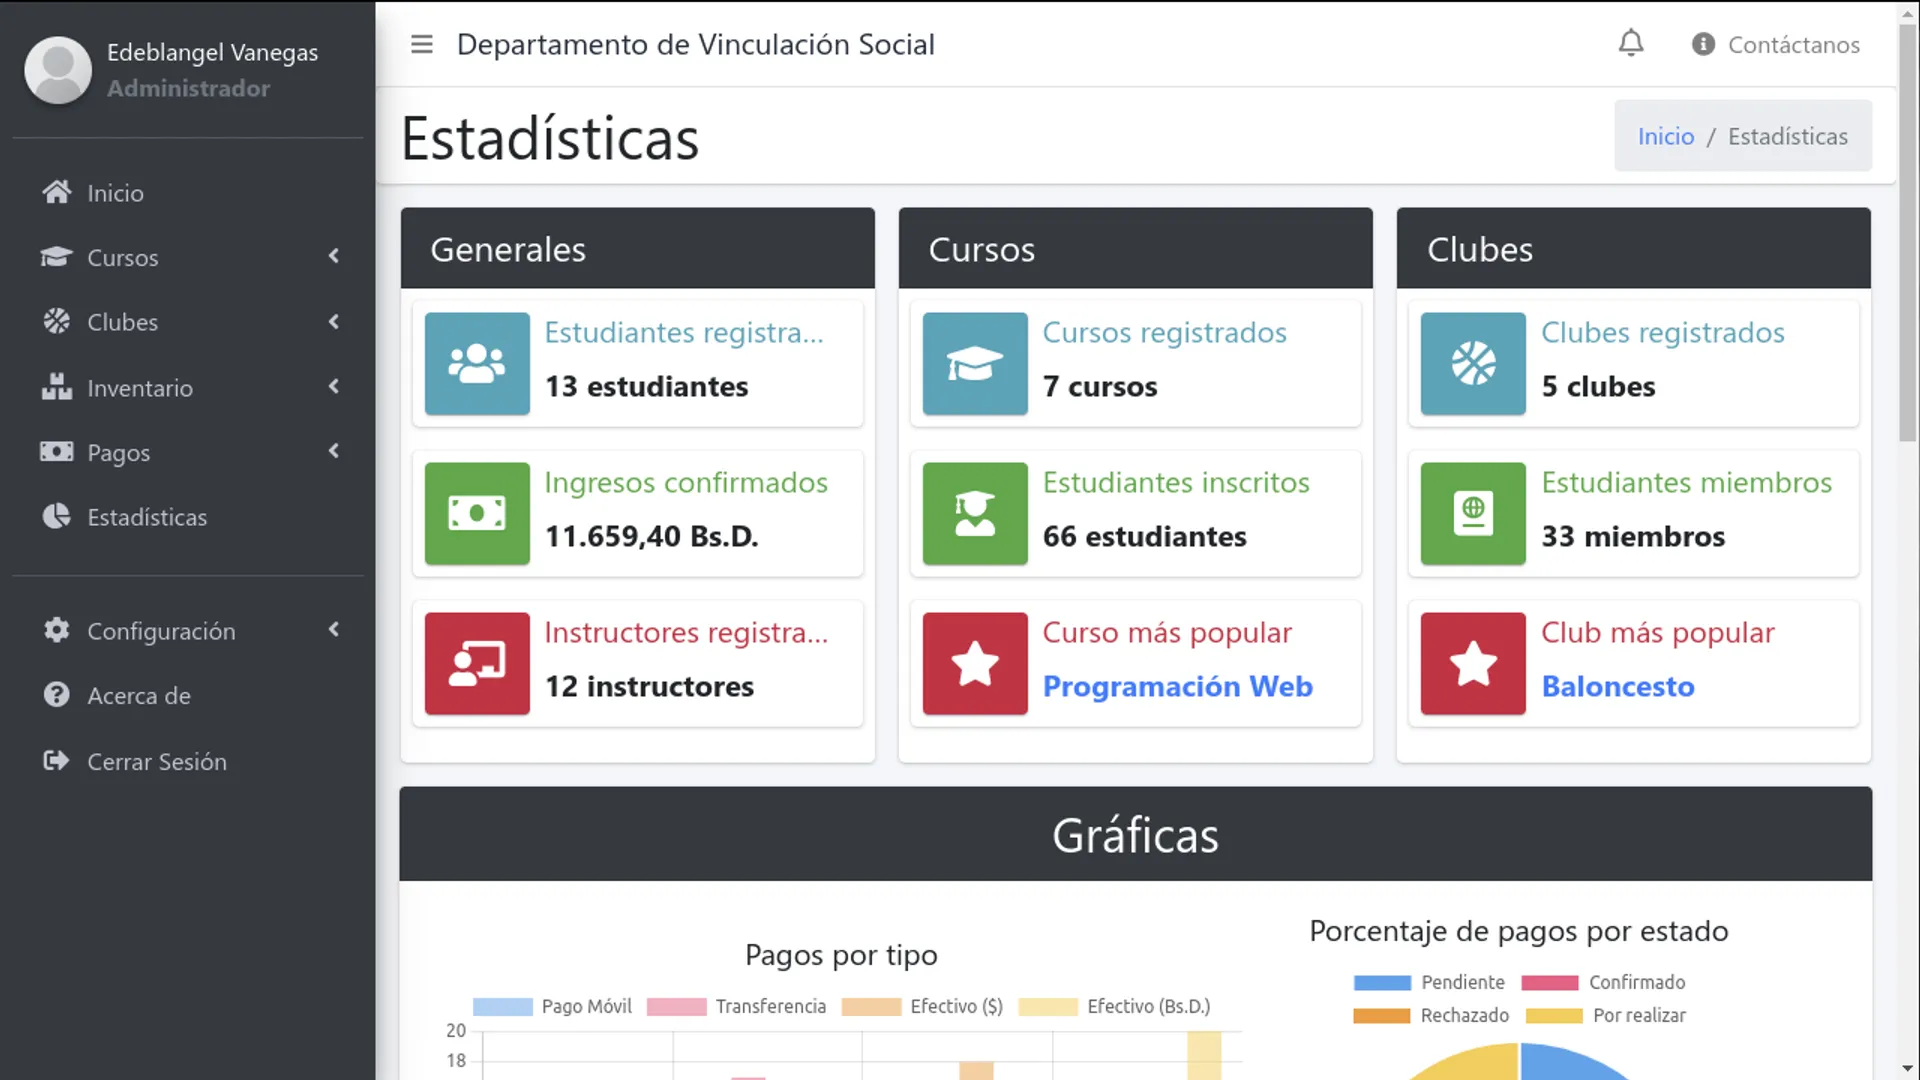Toggle Pago Móvil legend swatch
This screenshot has width=1920, height=1080.
coord(503,1007)
